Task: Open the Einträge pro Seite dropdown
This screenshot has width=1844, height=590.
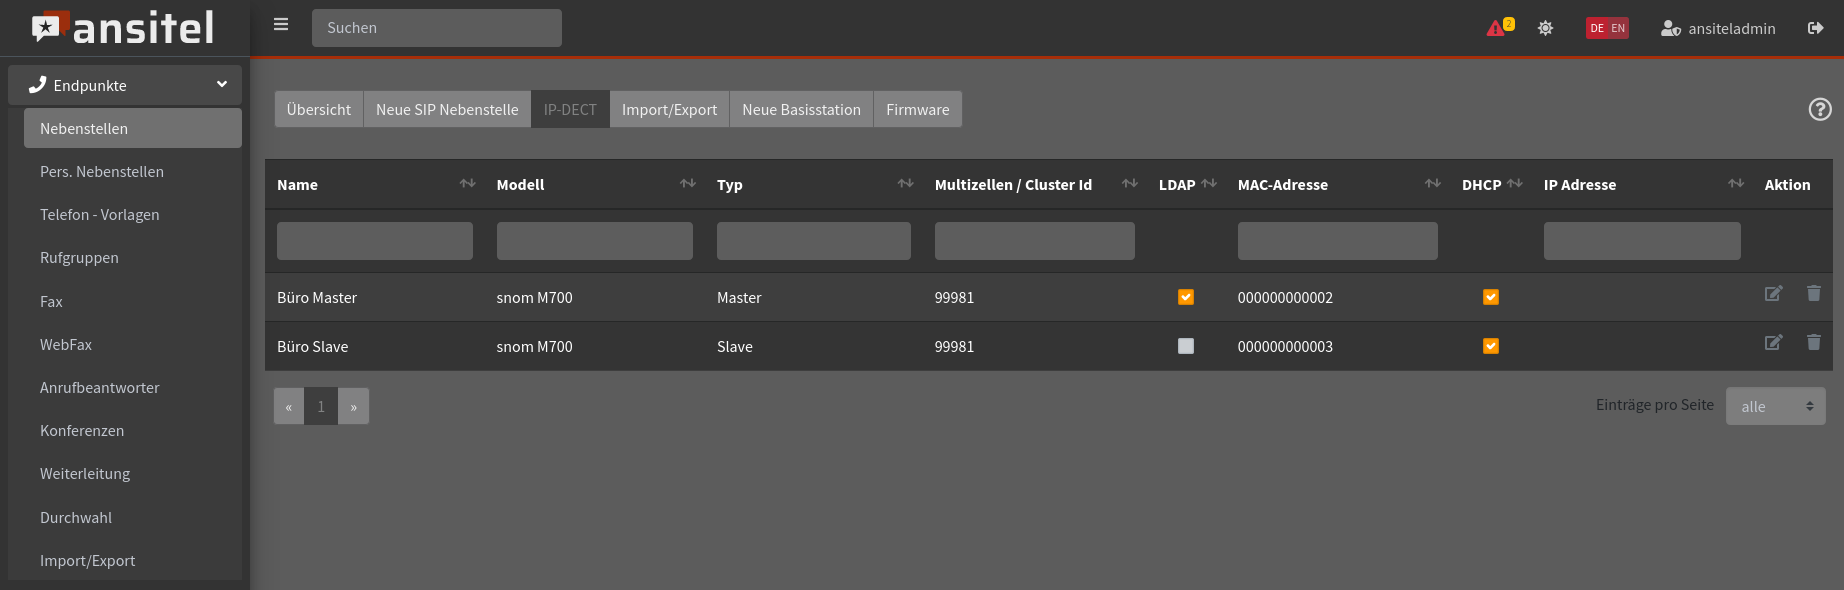Action: [x=1775, y=406]
